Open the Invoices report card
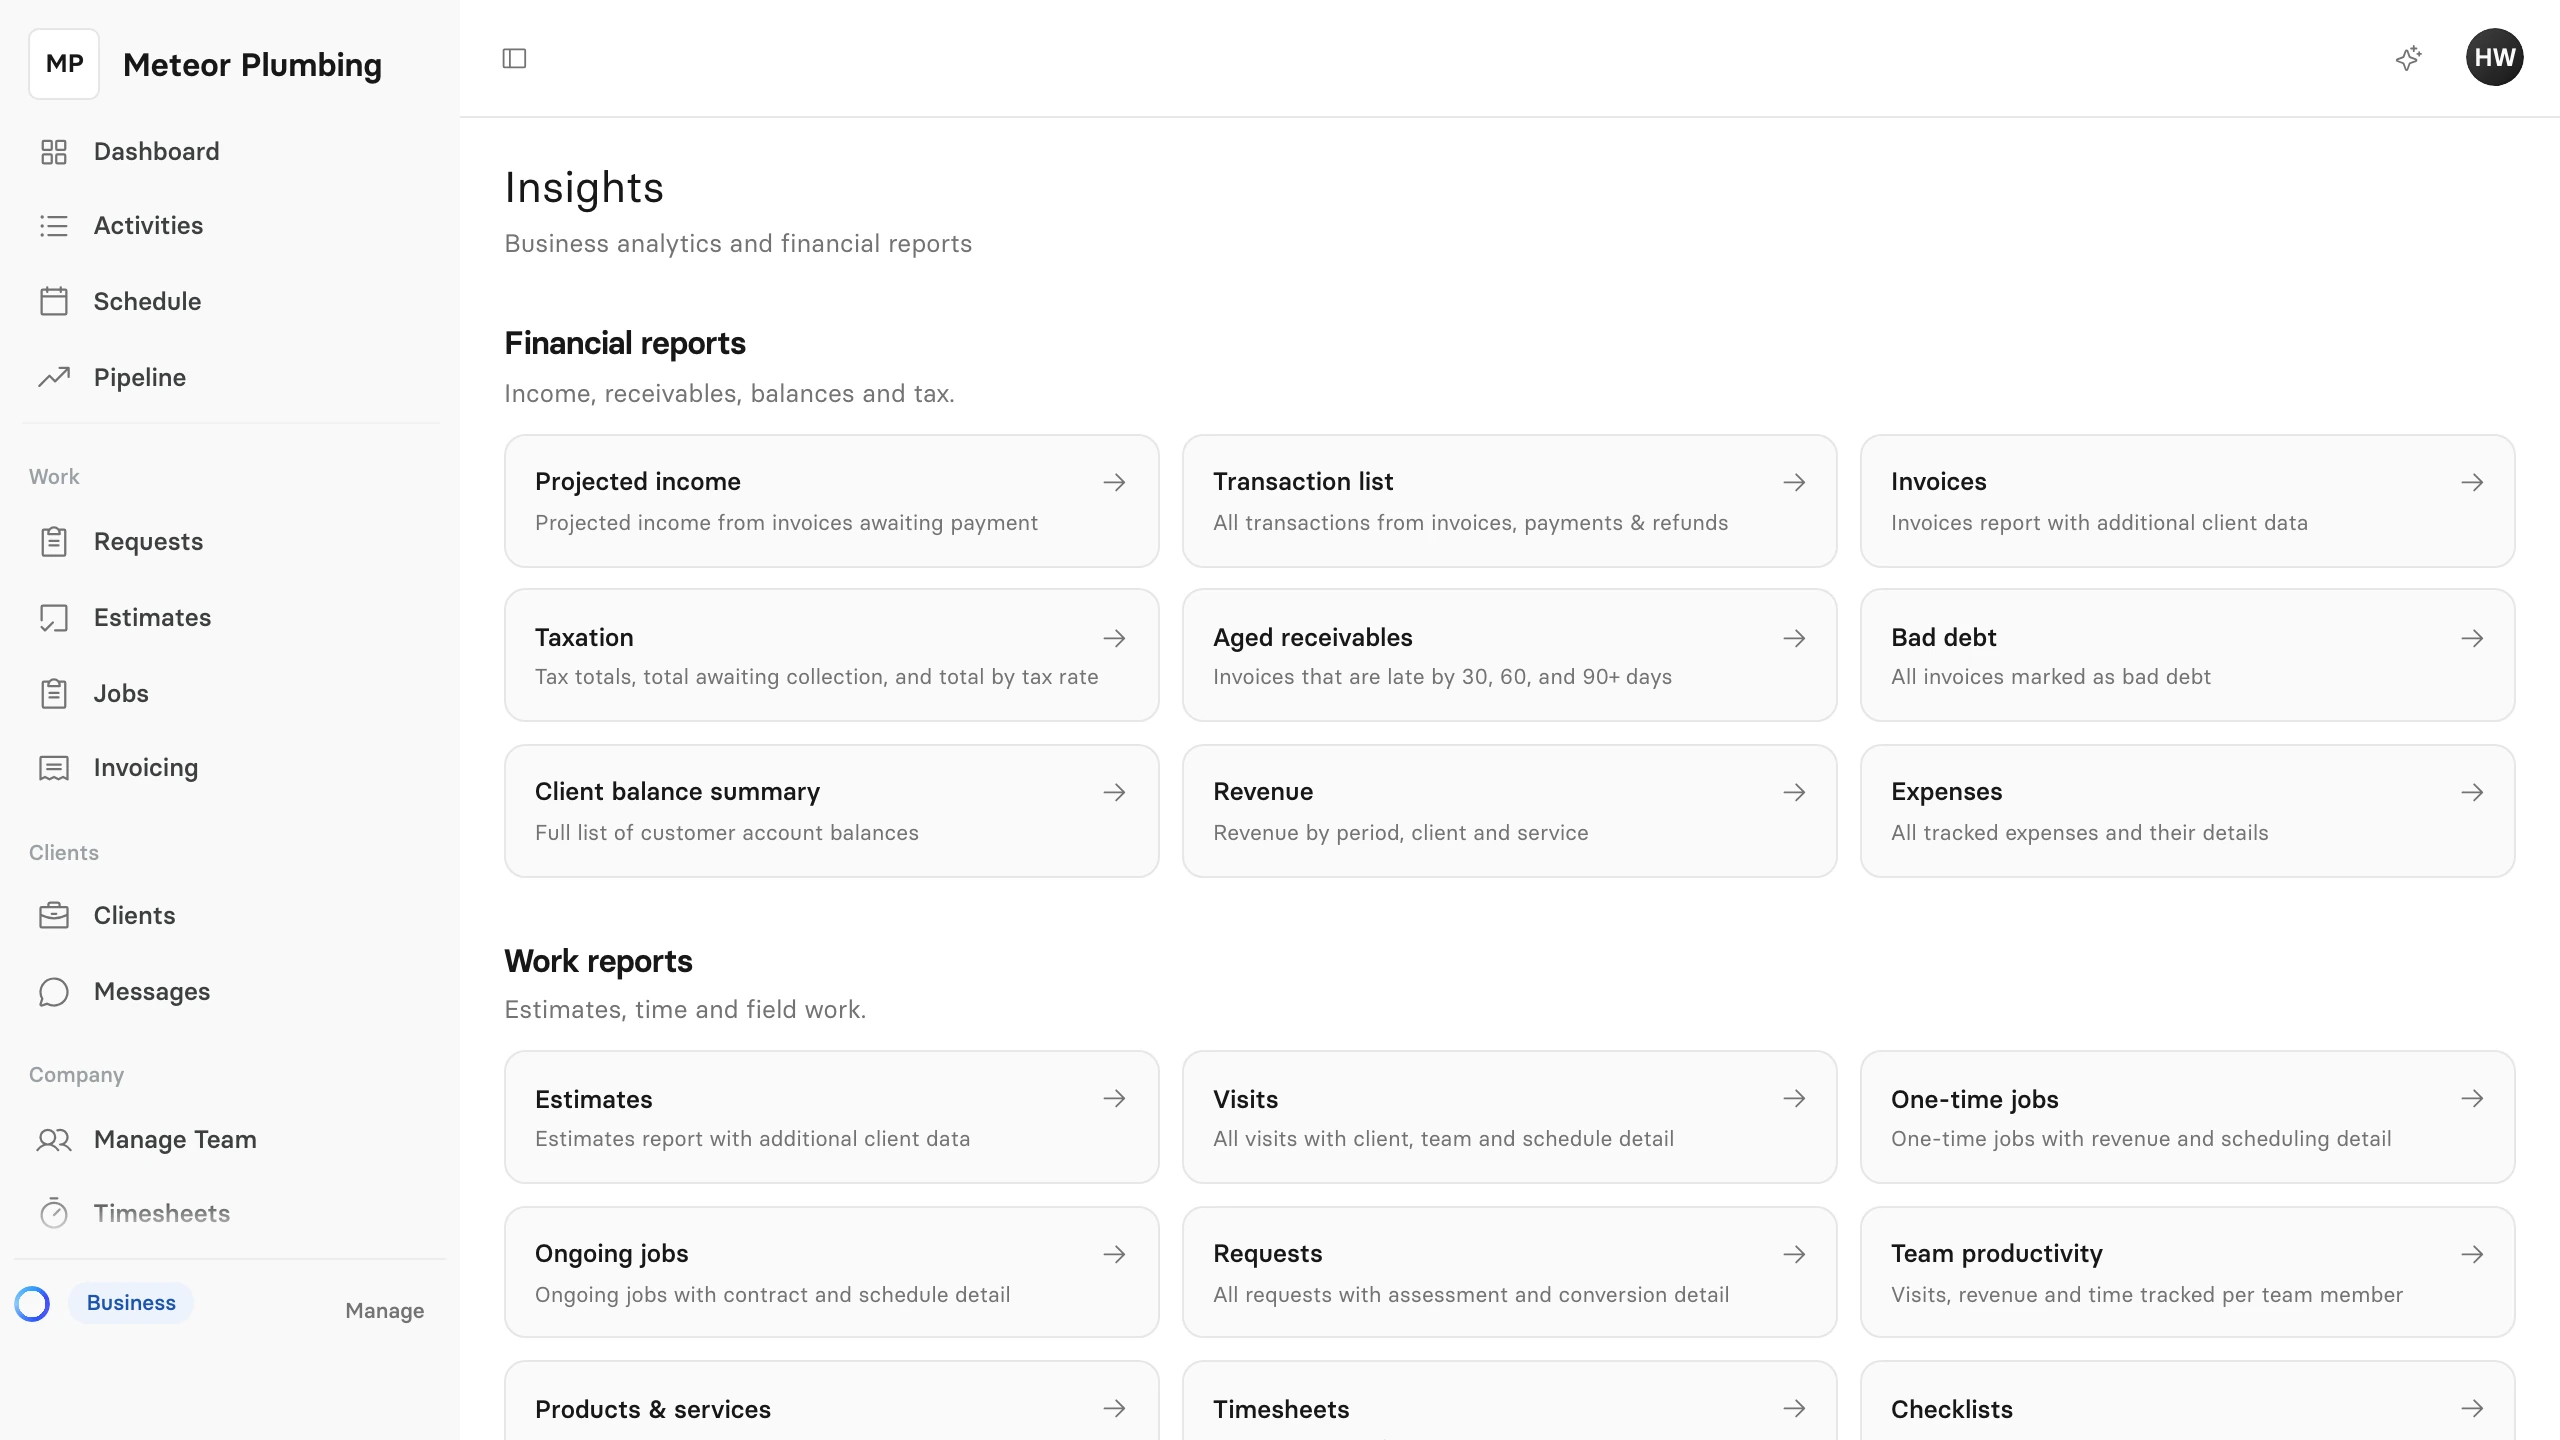The image size is (2560, 1440). coord(2187,501)
